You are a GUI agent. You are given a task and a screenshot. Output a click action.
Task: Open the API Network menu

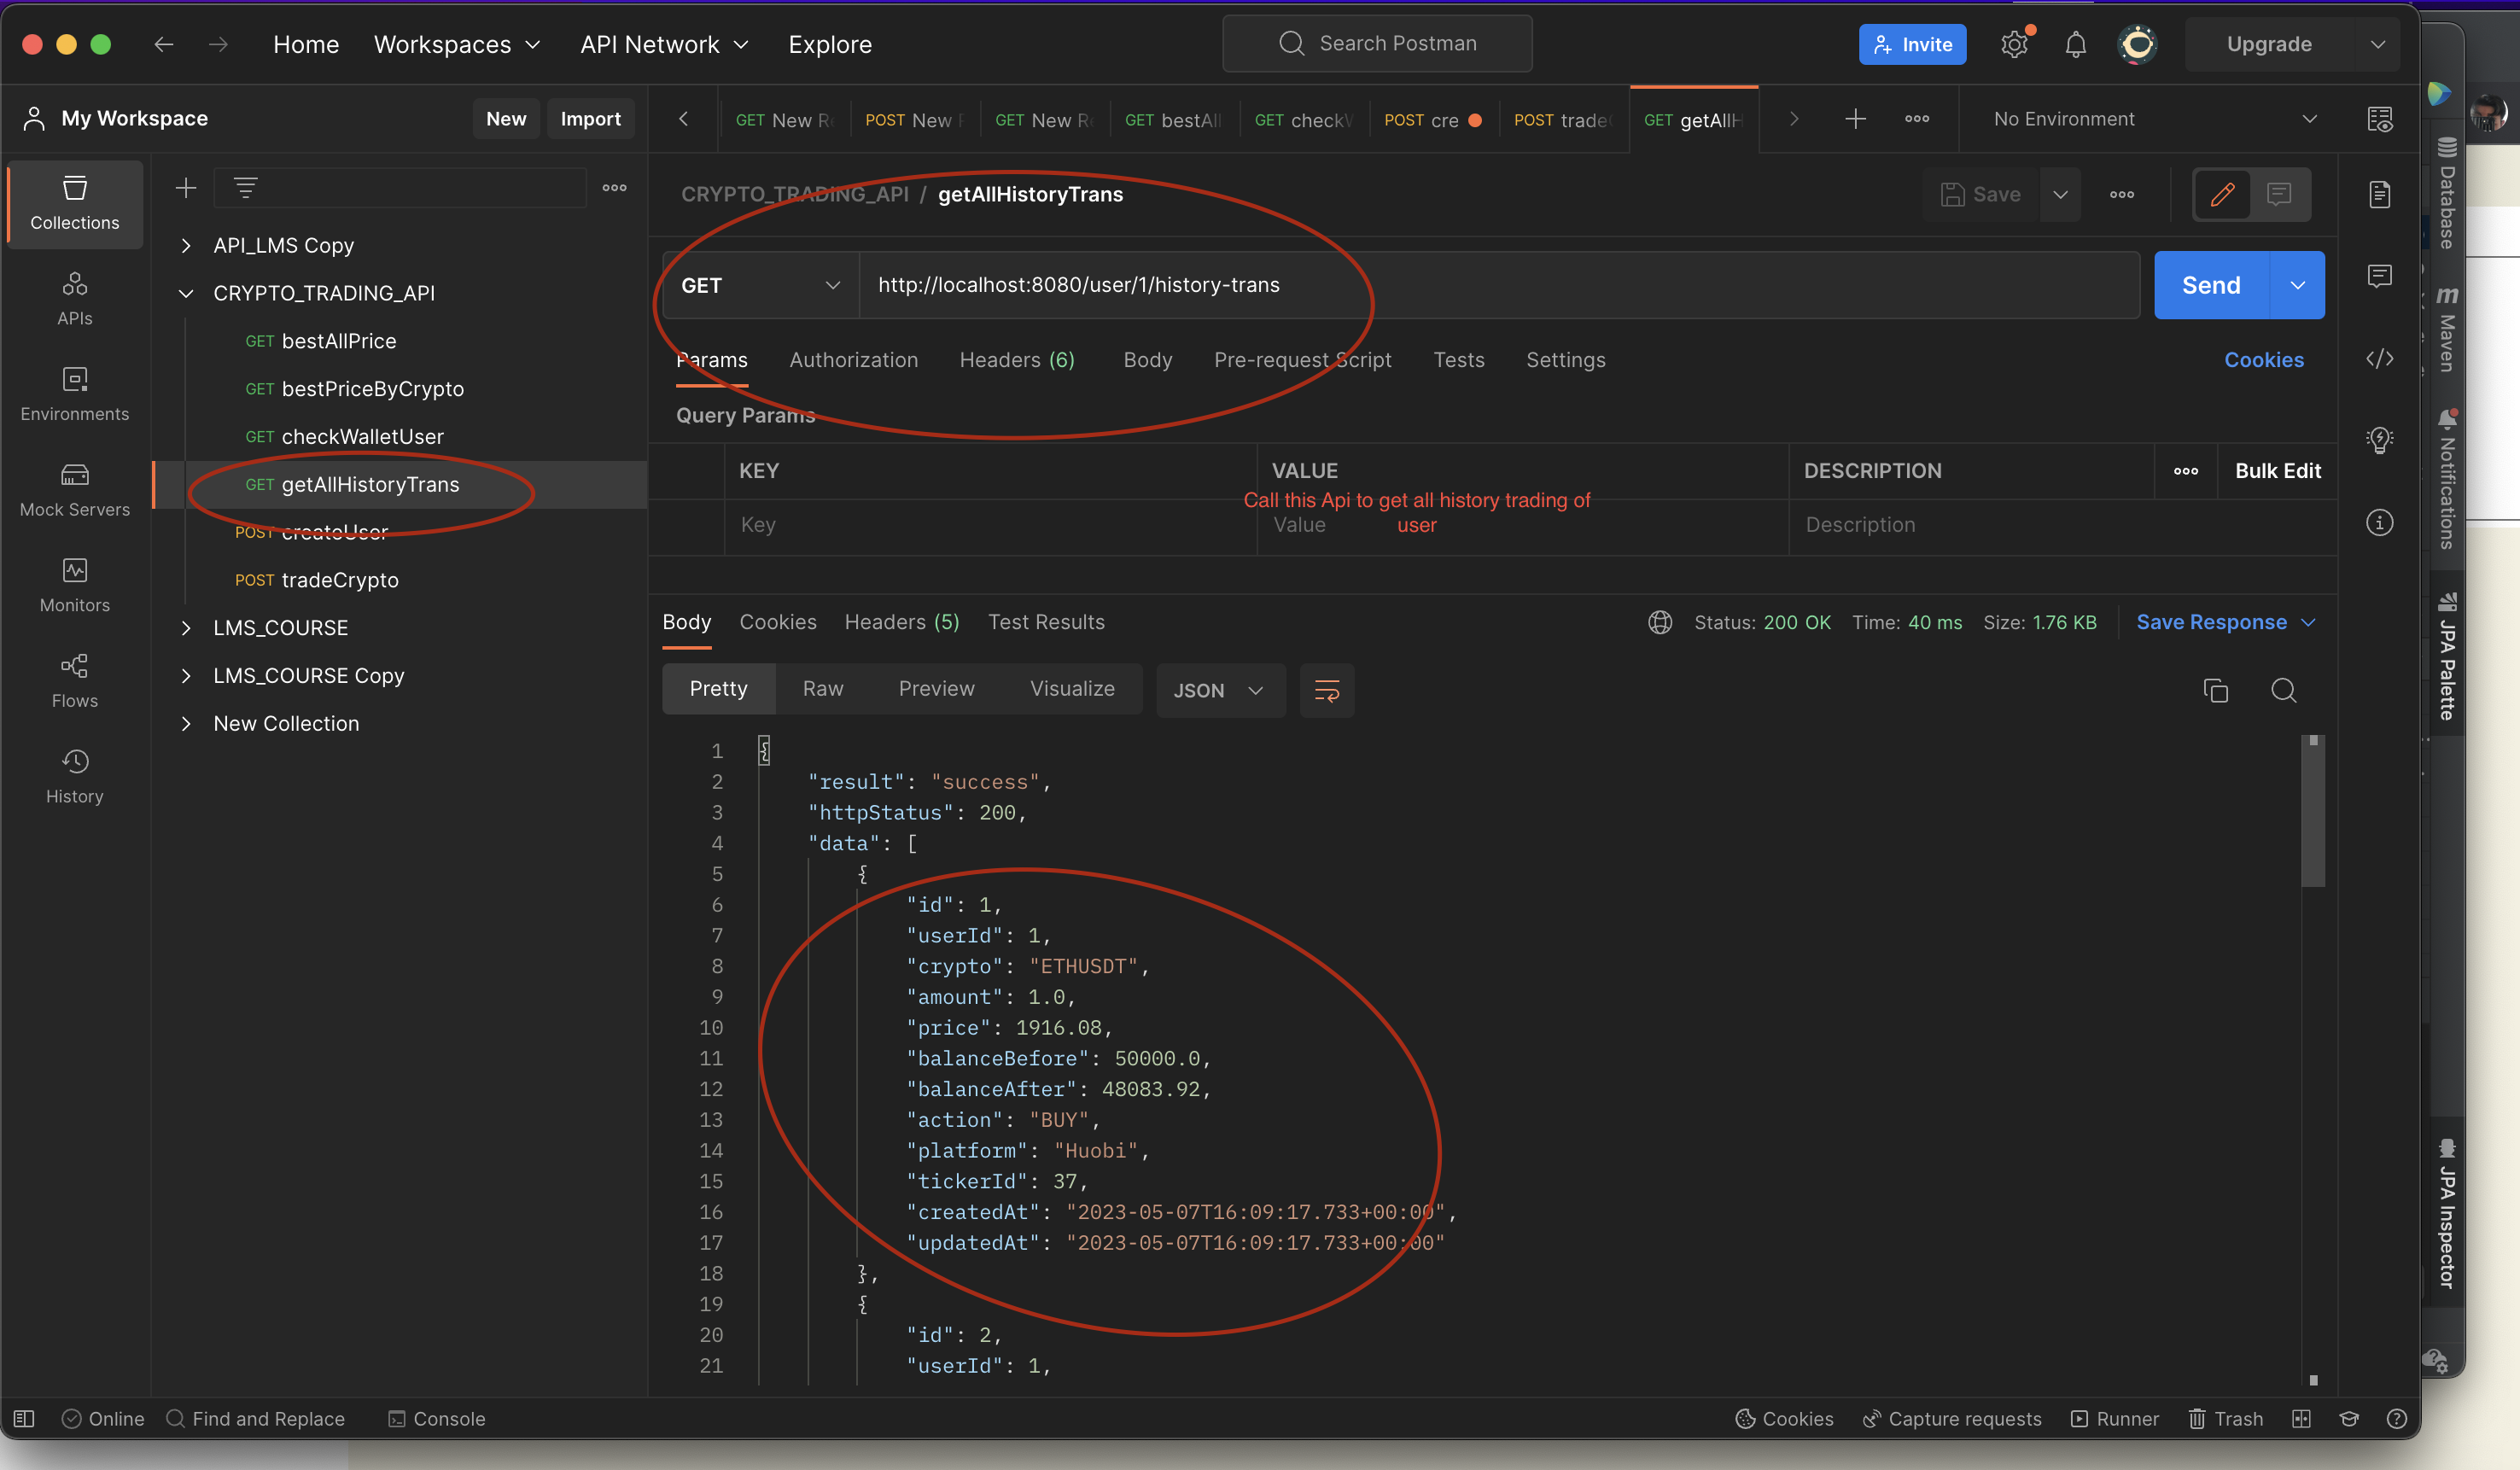pos(664,44)
